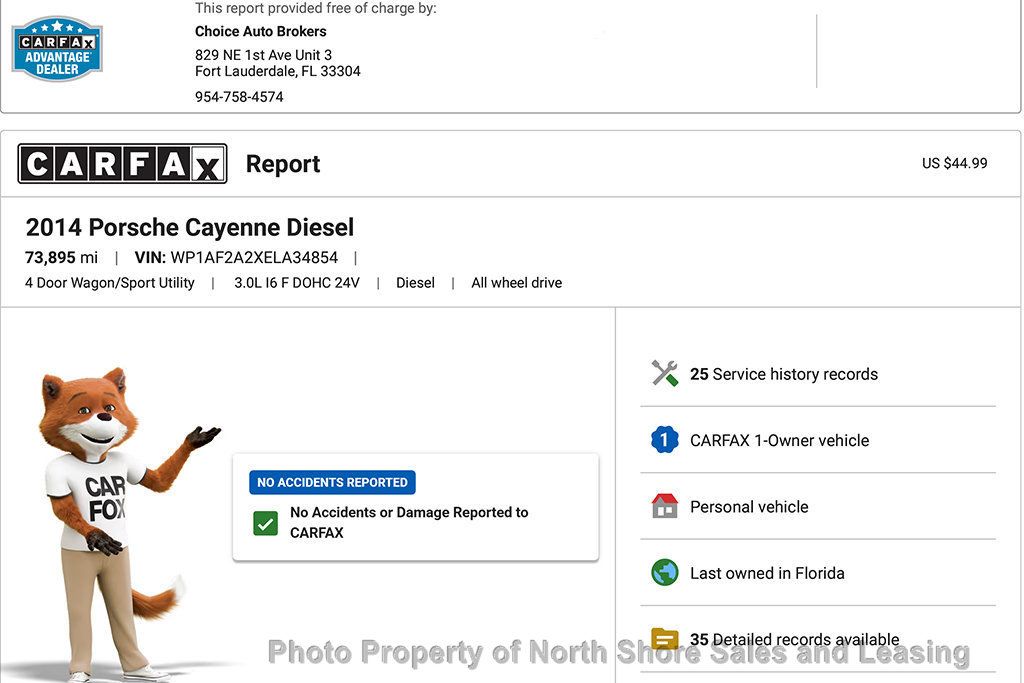Open 35 Detailed records available
Viewport: 1024px width, 683px height.
point(794,639)
